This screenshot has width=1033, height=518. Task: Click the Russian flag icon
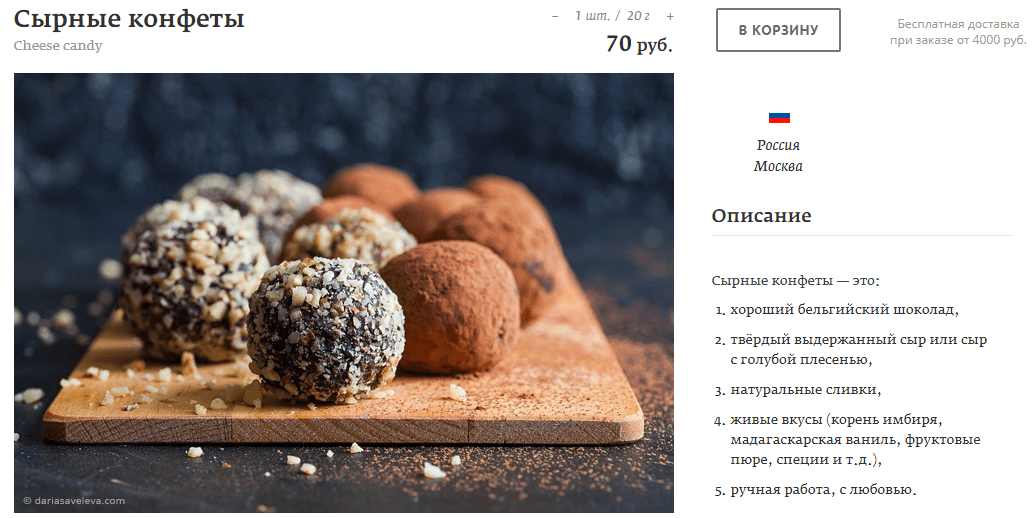(779, 118)
